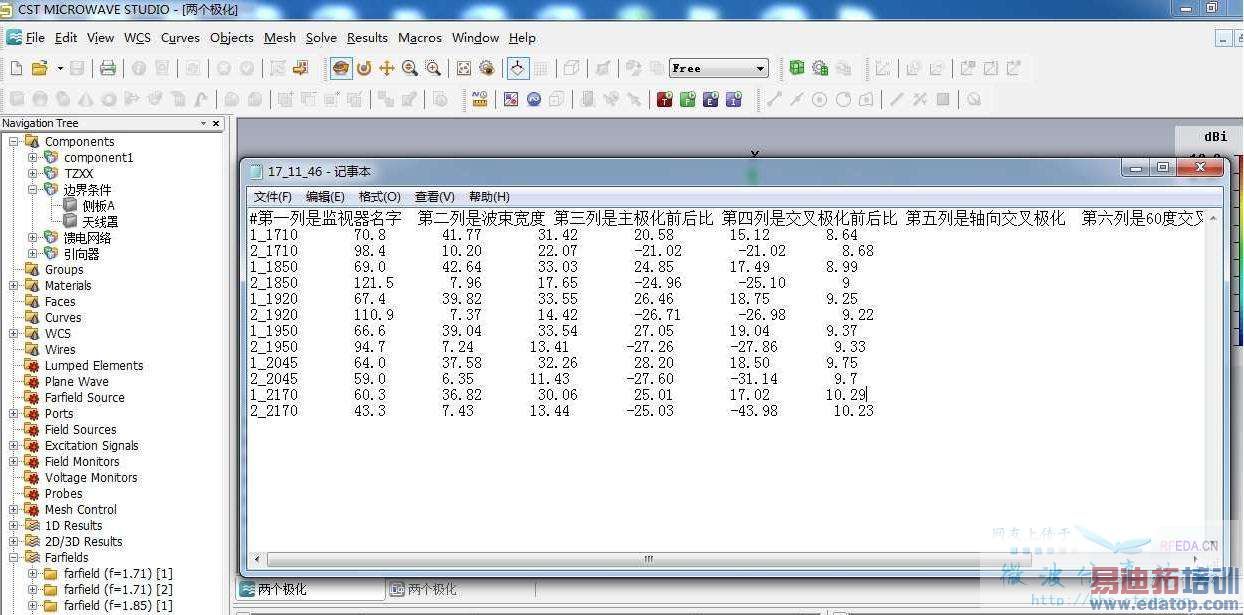Click the Open folder toolbar icon
Screen dimensions: 1244x615
[40, 68]
